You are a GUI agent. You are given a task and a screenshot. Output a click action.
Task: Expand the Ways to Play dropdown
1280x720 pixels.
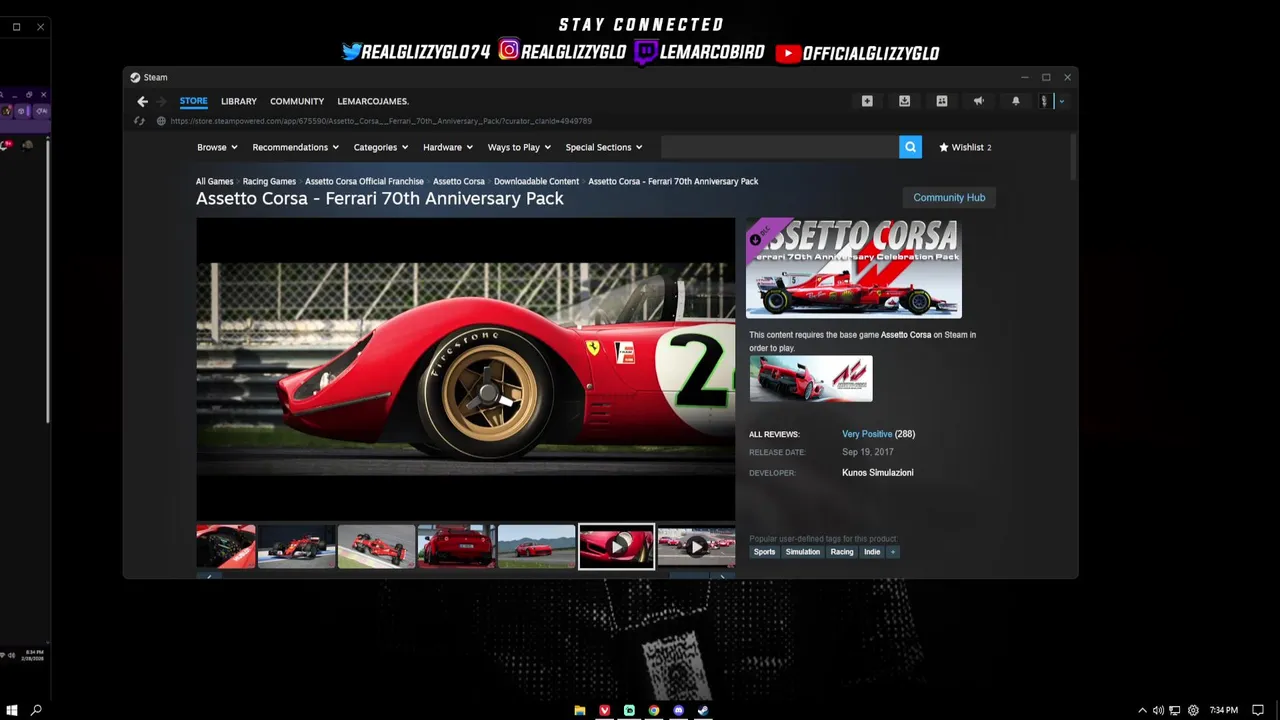[520, 147]
